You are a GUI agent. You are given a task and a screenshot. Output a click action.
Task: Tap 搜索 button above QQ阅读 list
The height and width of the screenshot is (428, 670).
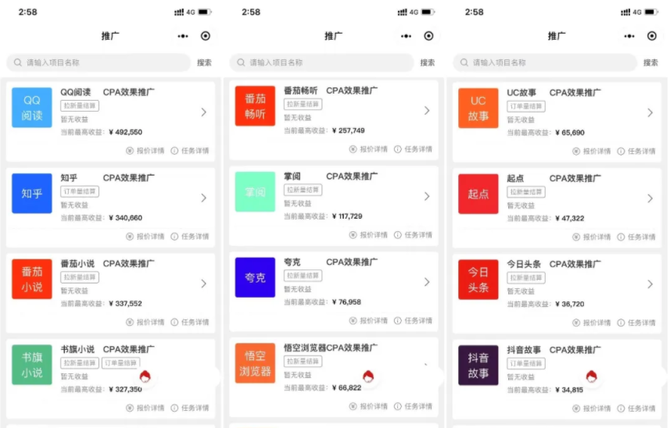(204, 63)
